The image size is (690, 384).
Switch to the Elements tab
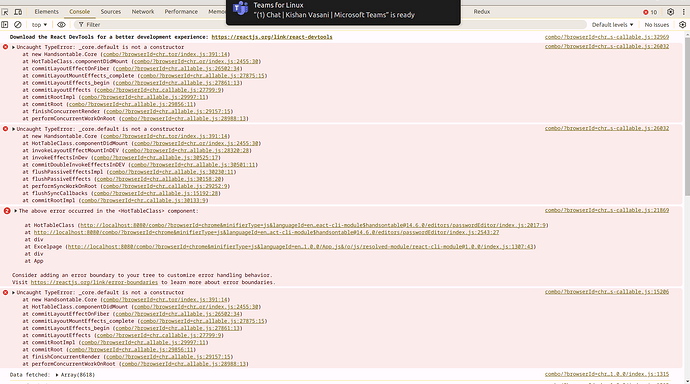coord(46,12)
